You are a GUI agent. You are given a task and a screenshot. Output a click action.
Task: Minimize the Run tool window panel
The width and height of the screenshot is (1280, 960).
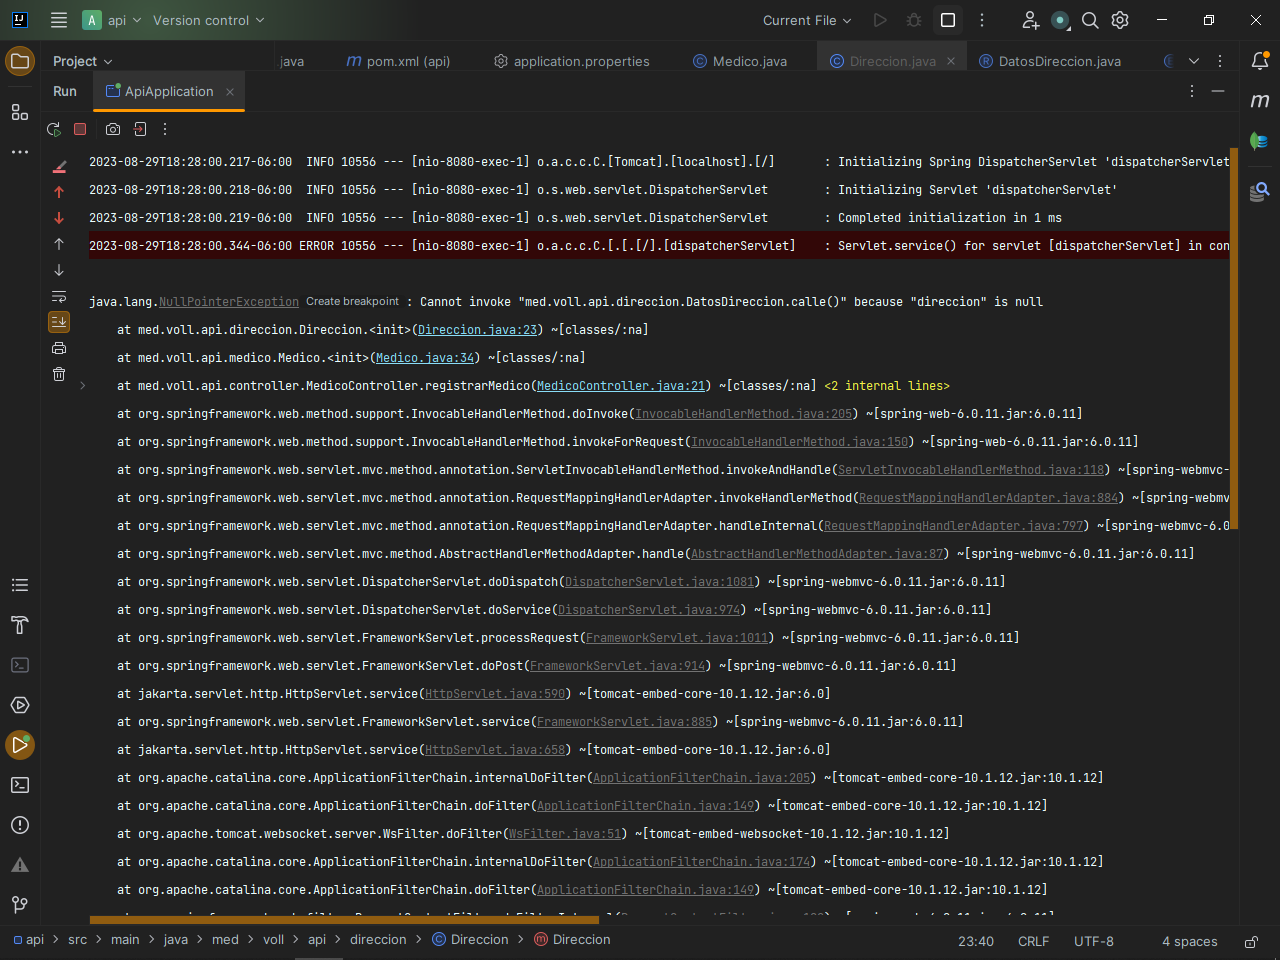pos(1218,91)
